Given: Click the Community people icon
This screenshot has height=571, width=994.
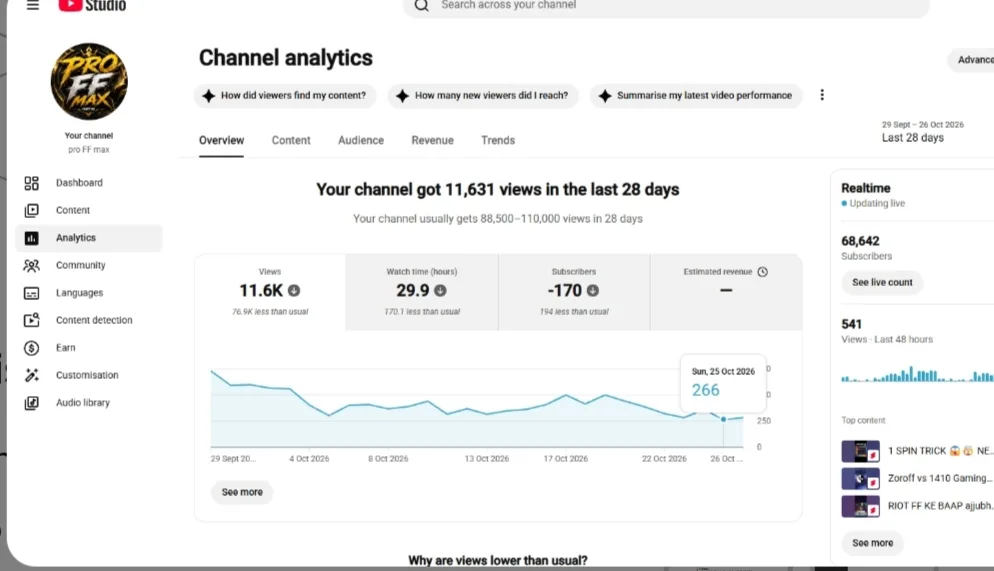Looking at the screenshot, I should coord(31,266).
